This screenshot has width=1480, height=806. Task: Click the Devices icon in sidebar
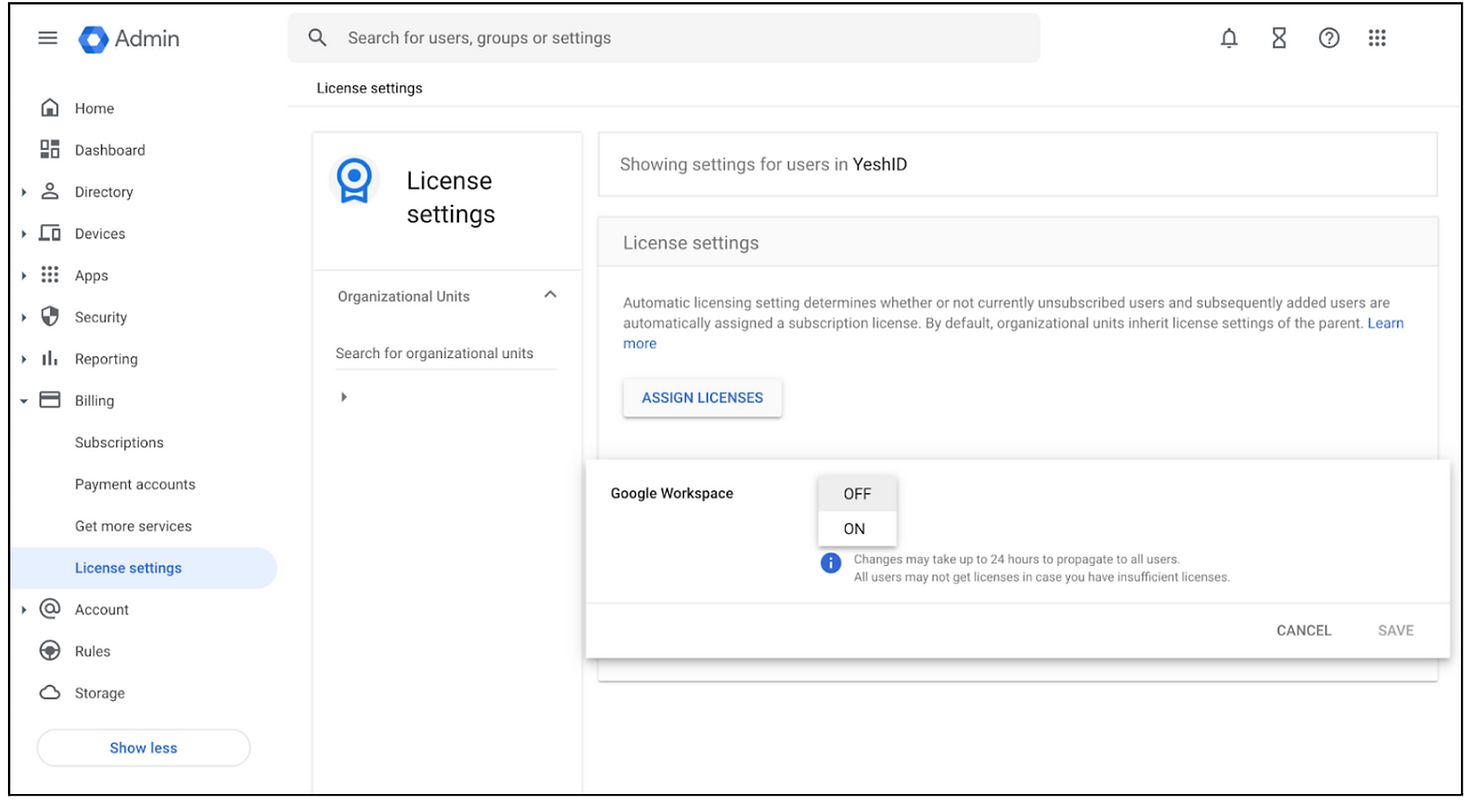[x=49, y=233]
